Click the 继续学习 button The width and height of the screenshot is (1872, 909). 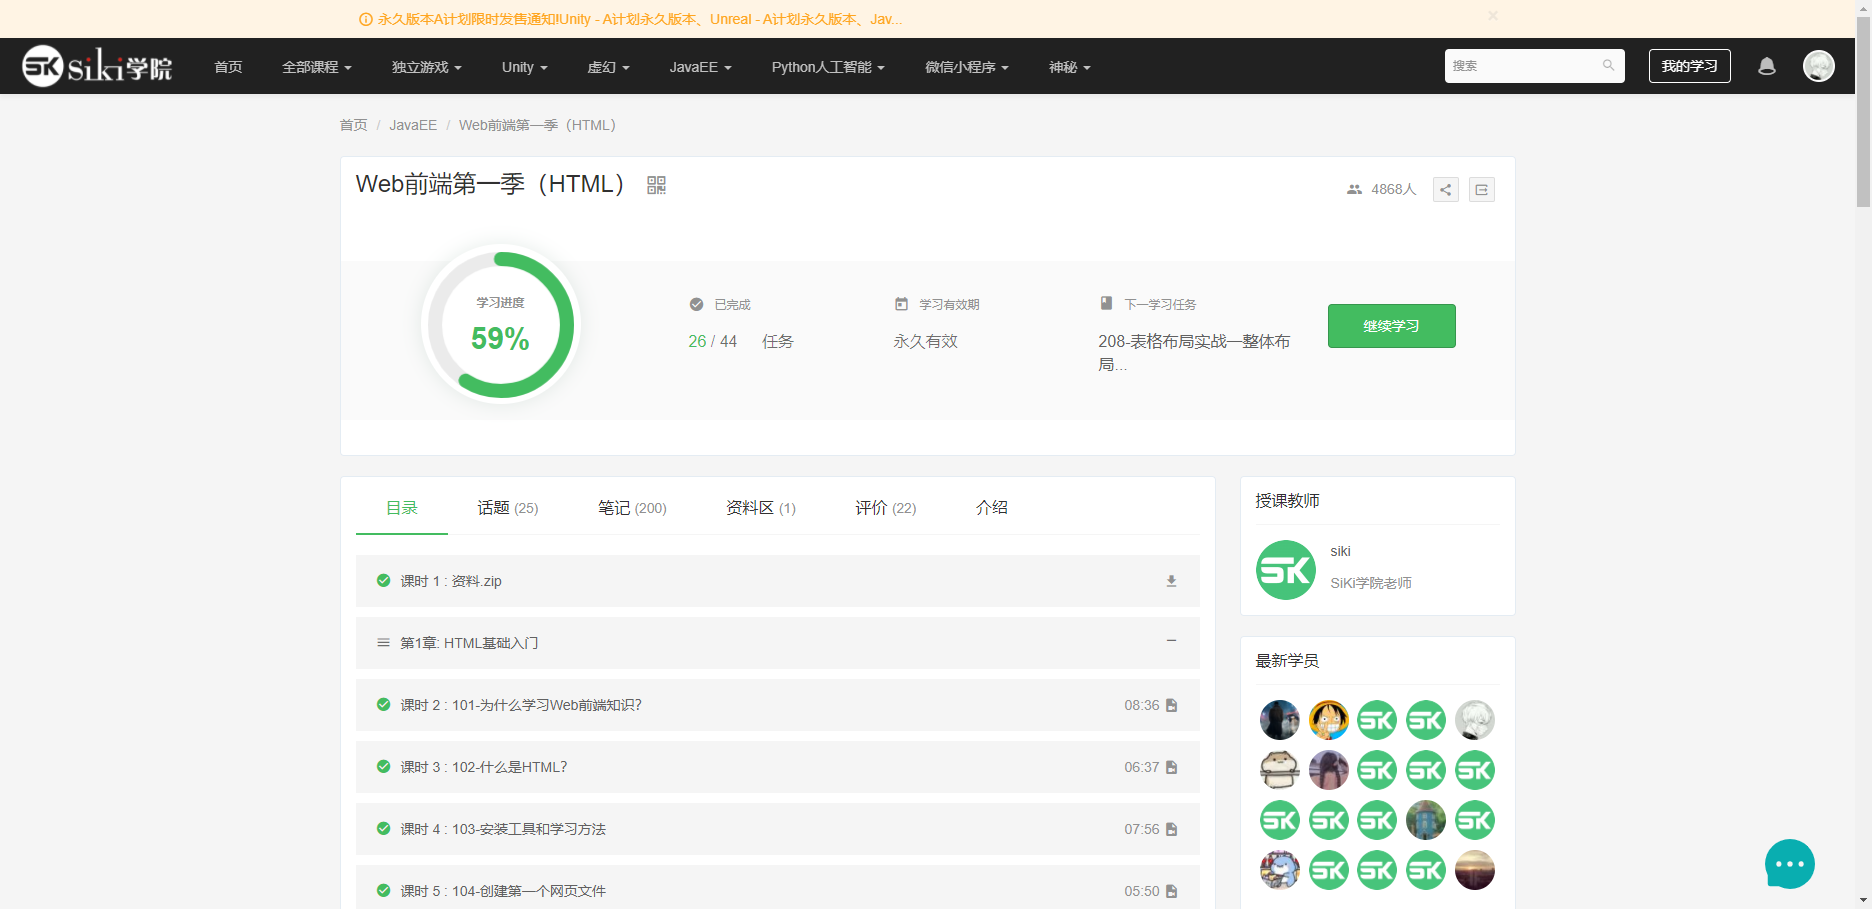(x=1391, y=325)
